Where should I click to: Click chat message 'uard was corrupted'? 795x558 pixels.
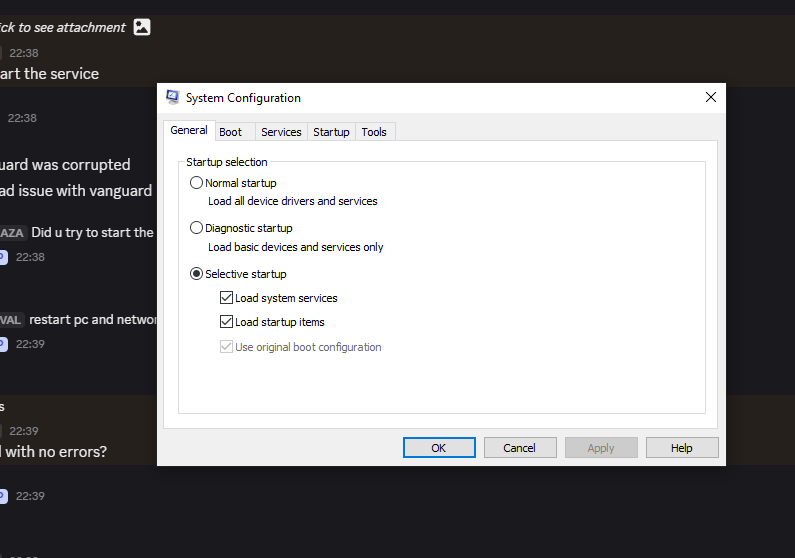(x=65, y=165)
